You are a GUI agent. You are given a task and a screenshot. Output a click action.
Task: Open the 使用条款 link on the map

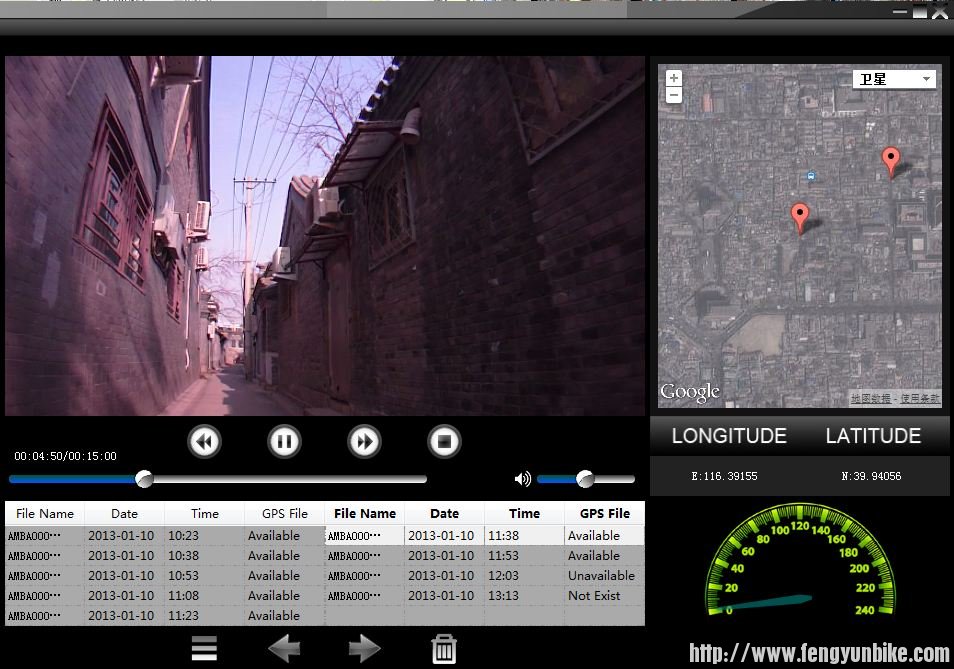tap(920, 399)
